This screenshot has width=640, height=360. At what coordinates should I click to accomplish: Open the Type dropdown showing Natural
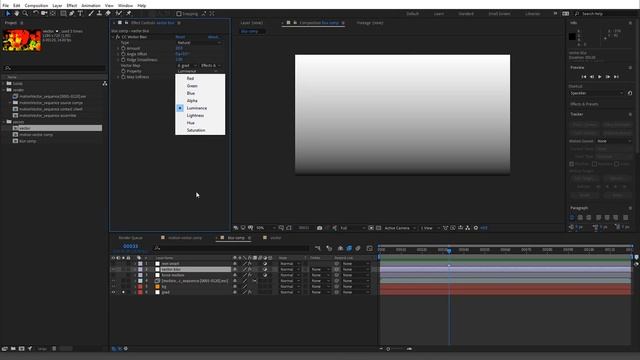[x=199, y=42]
